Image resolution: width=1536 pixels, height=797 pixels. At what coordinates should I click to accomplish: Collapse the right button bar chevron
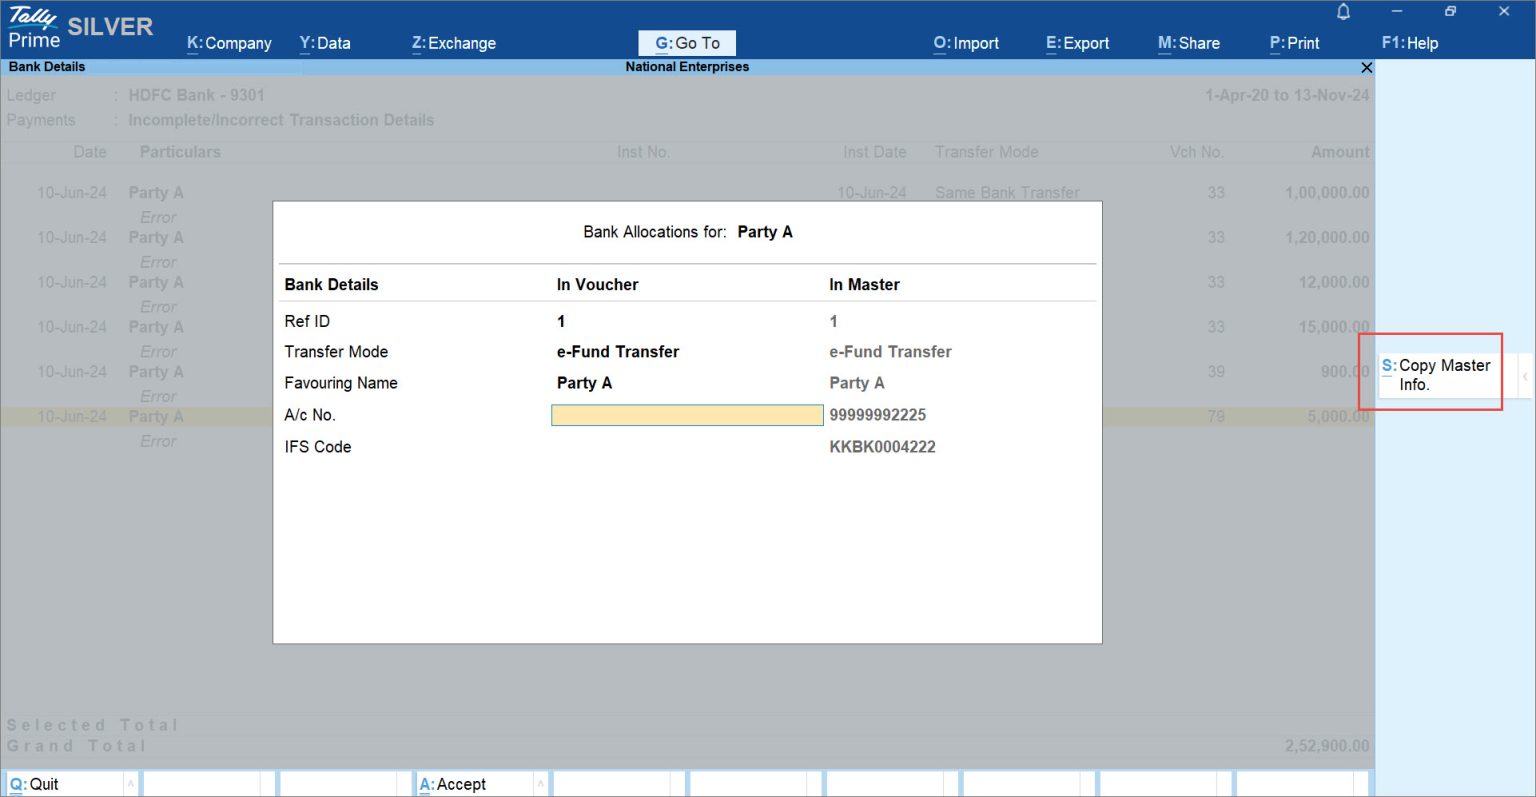(1524, 376)
